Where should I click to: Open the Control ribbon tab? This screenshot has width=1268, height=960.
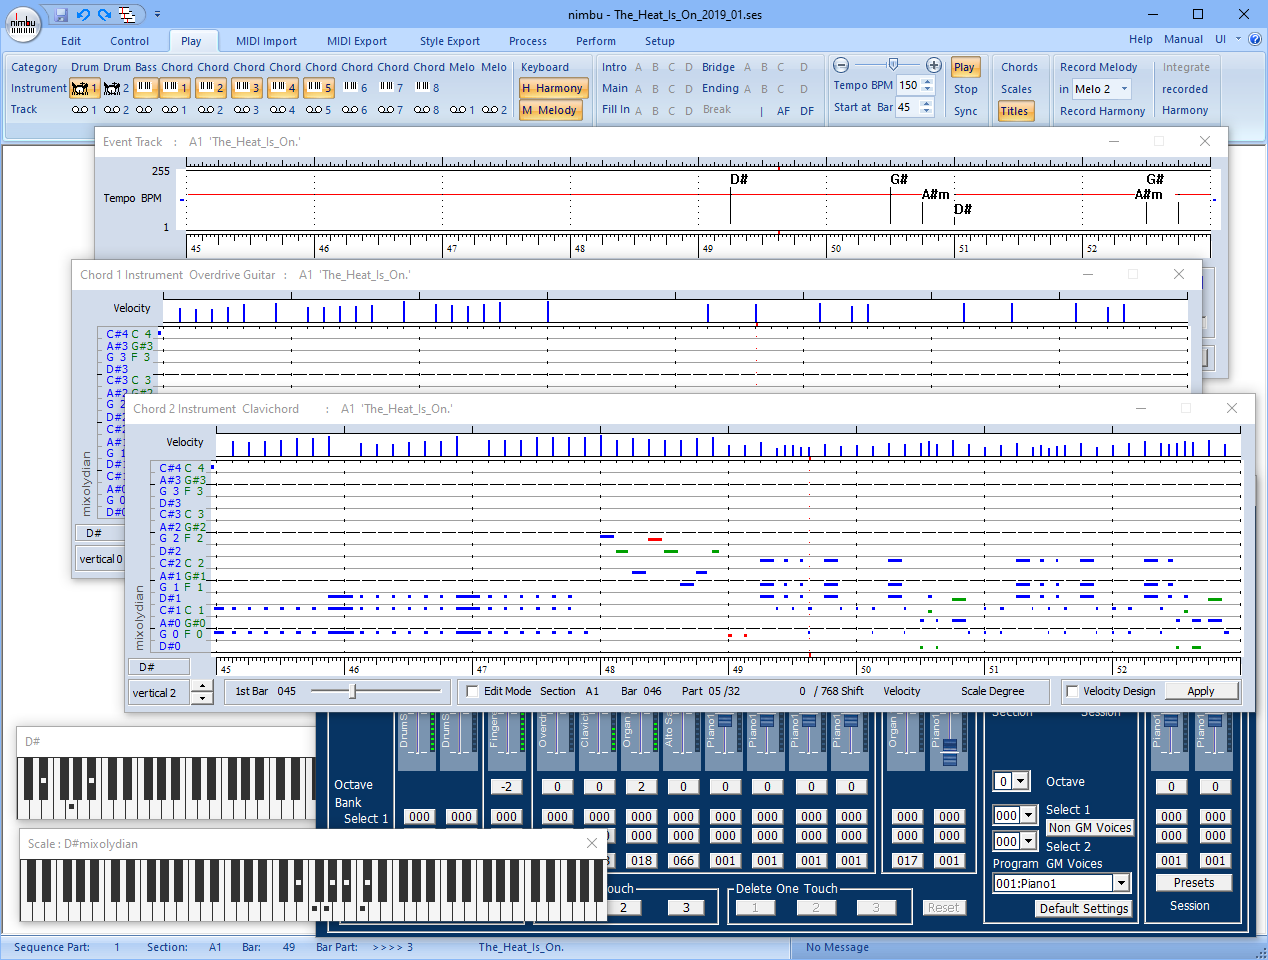coord(130,41)
